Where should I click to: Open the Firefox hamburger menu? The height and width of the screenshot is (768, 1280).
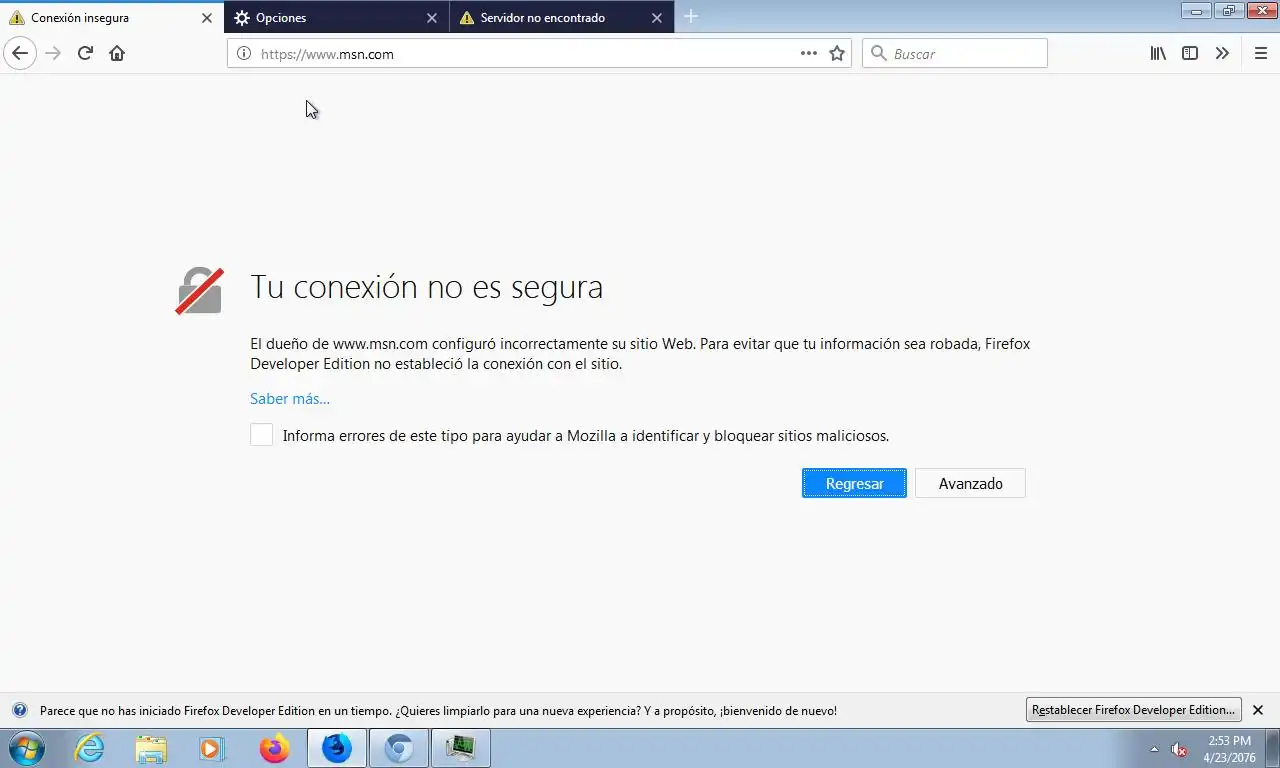click(x=1260, y=53)
